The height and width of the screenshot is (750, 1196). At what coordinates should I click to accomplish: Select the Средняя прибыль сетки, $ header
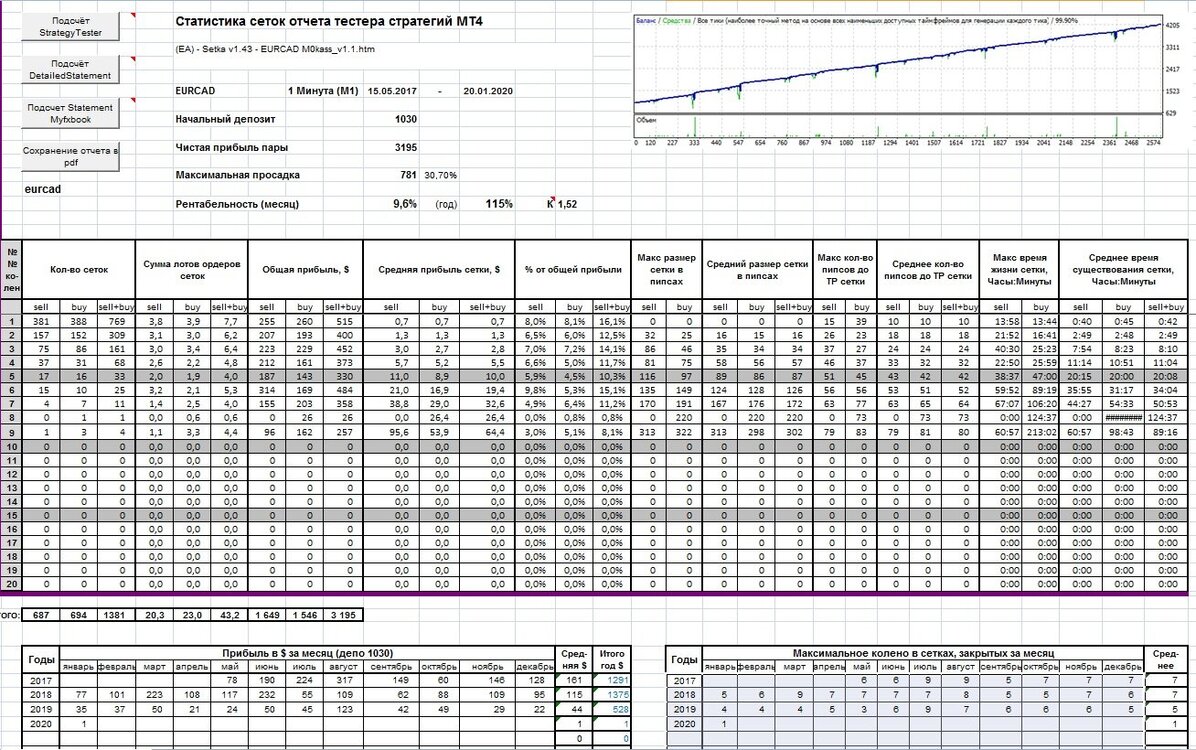(x=439, y=269)
